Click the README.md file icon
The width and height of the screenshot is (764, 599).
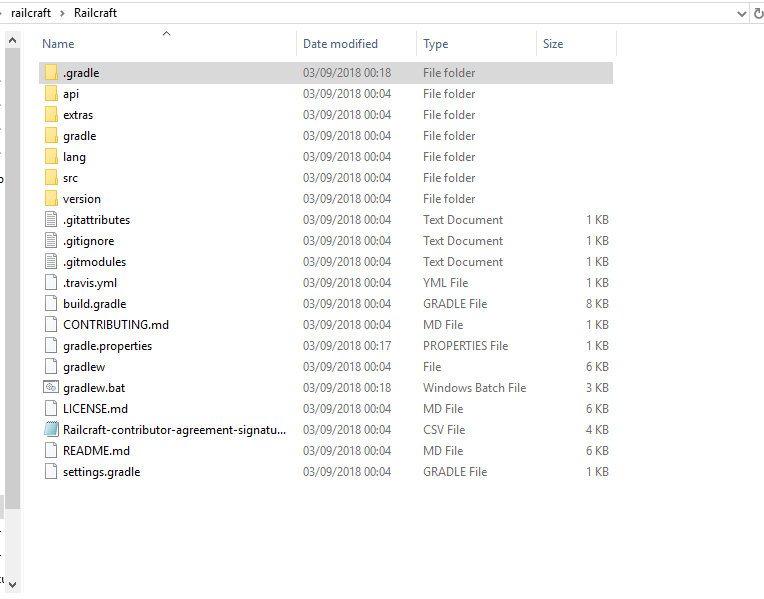(51, 450)
